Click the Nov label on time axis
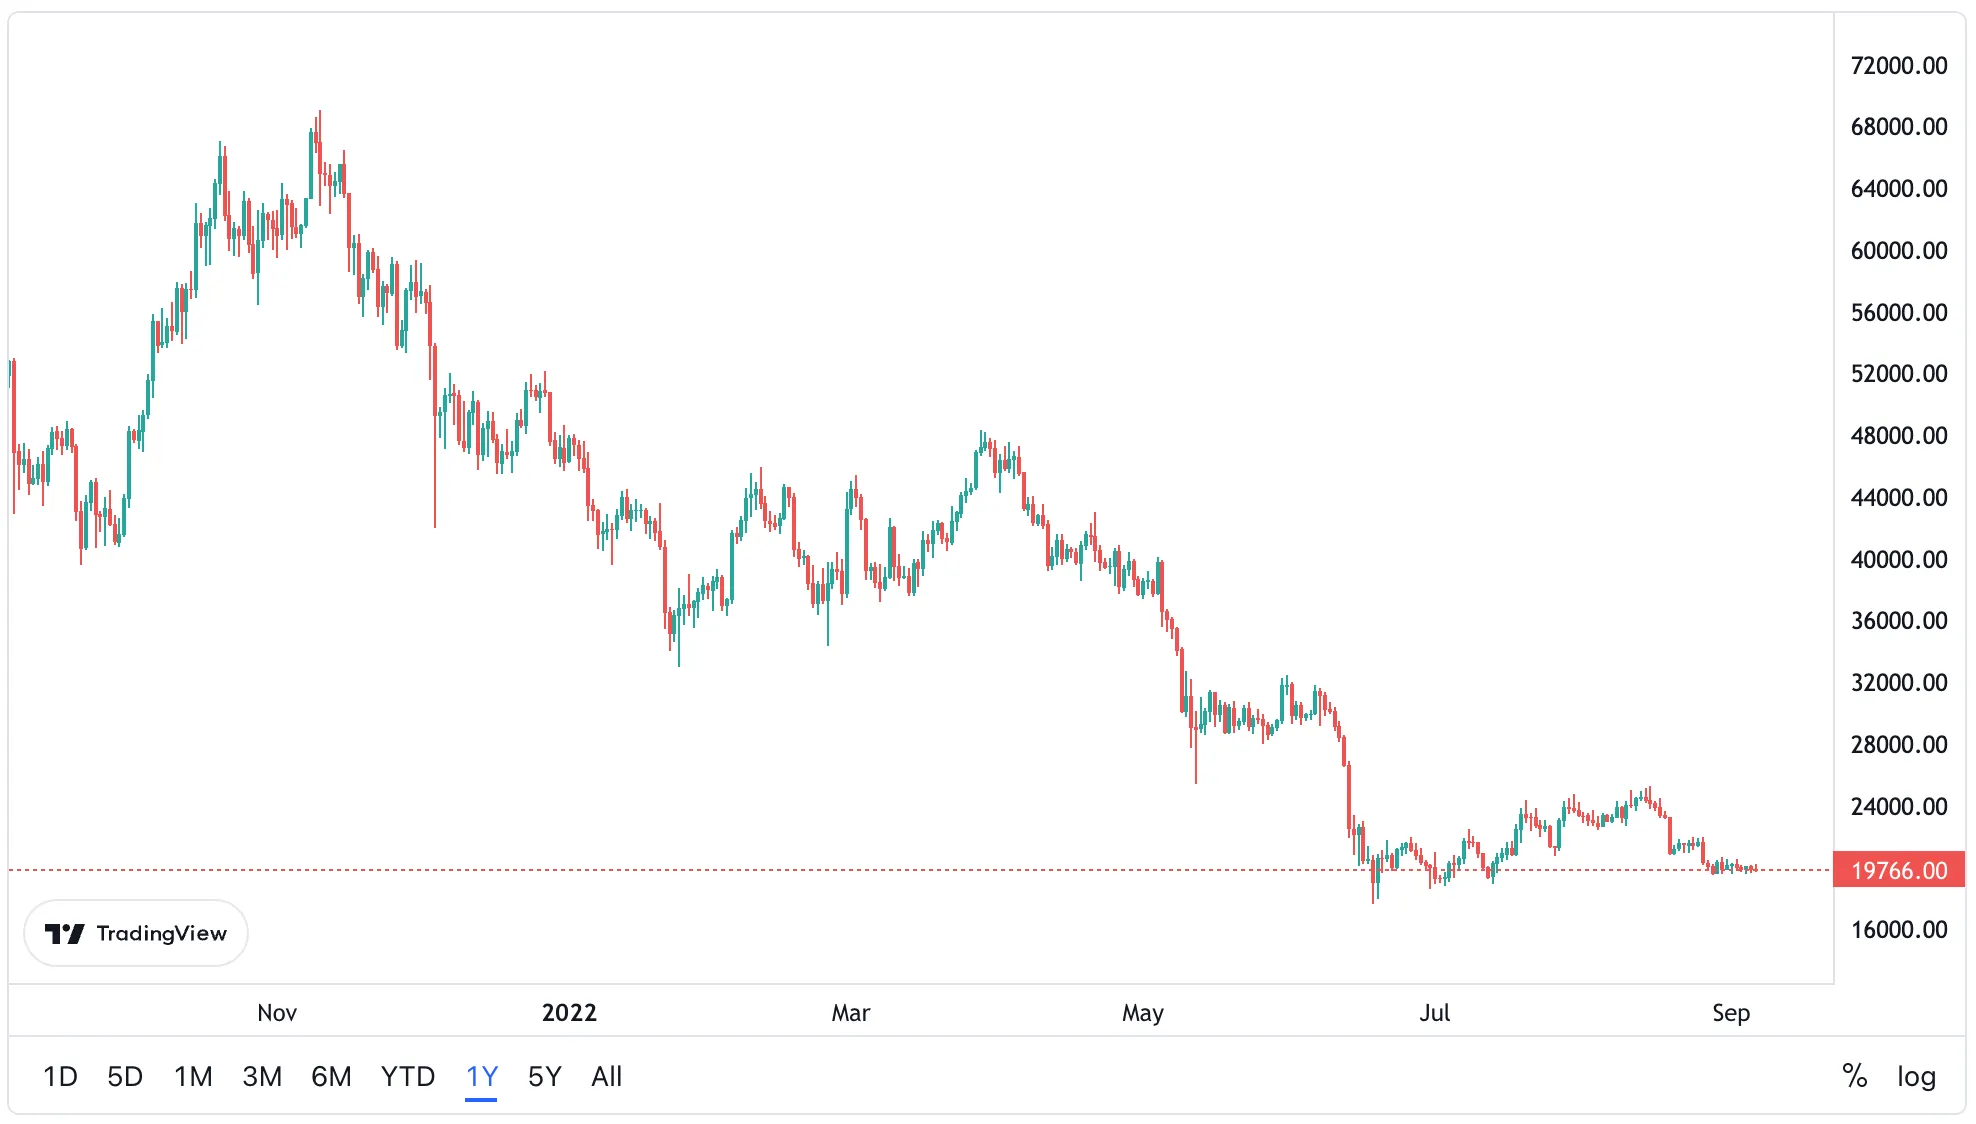The image size is (1976, 1124). (277, 1013)
